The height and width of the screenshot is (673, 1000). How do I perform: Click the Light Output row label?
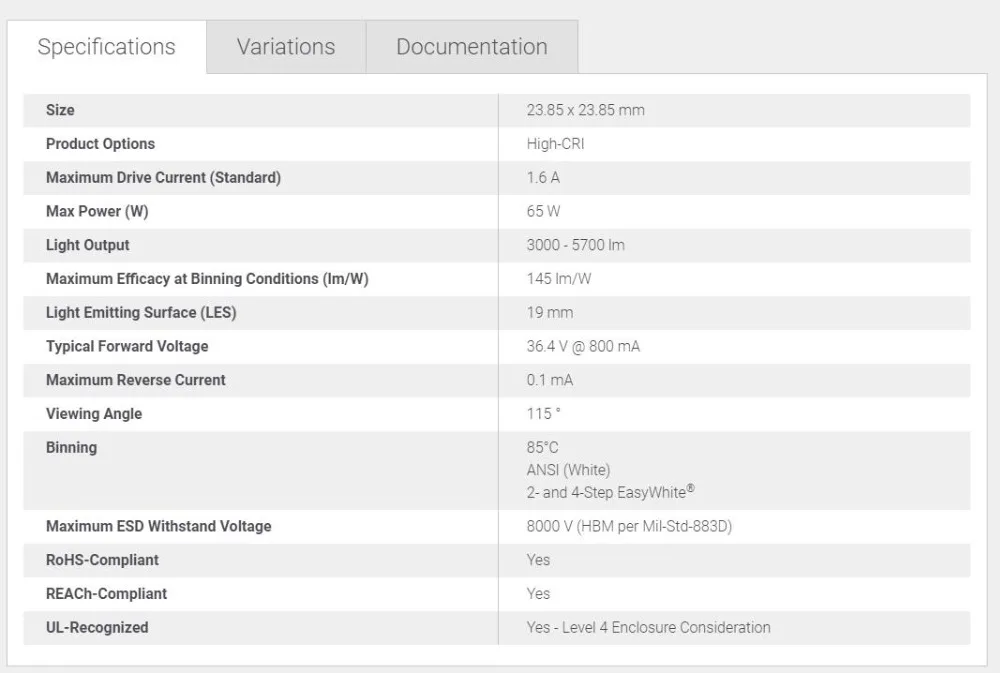click(x=87, y=245)
